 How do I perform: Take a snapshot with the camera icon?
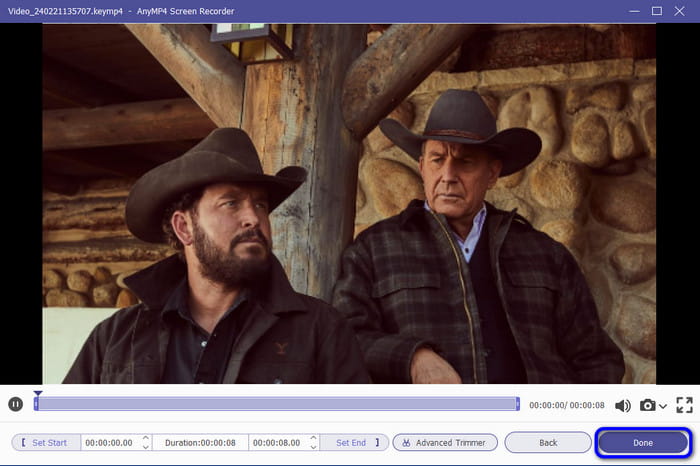pyautogui.click(x=648, y=405)
